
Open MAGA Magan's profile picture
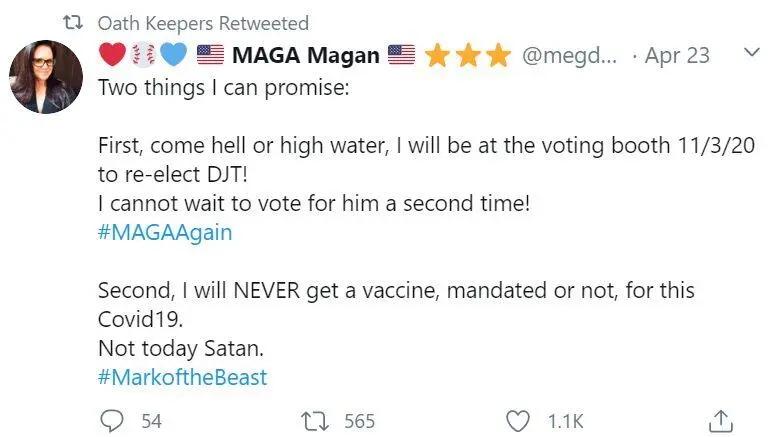pos(46,77)
